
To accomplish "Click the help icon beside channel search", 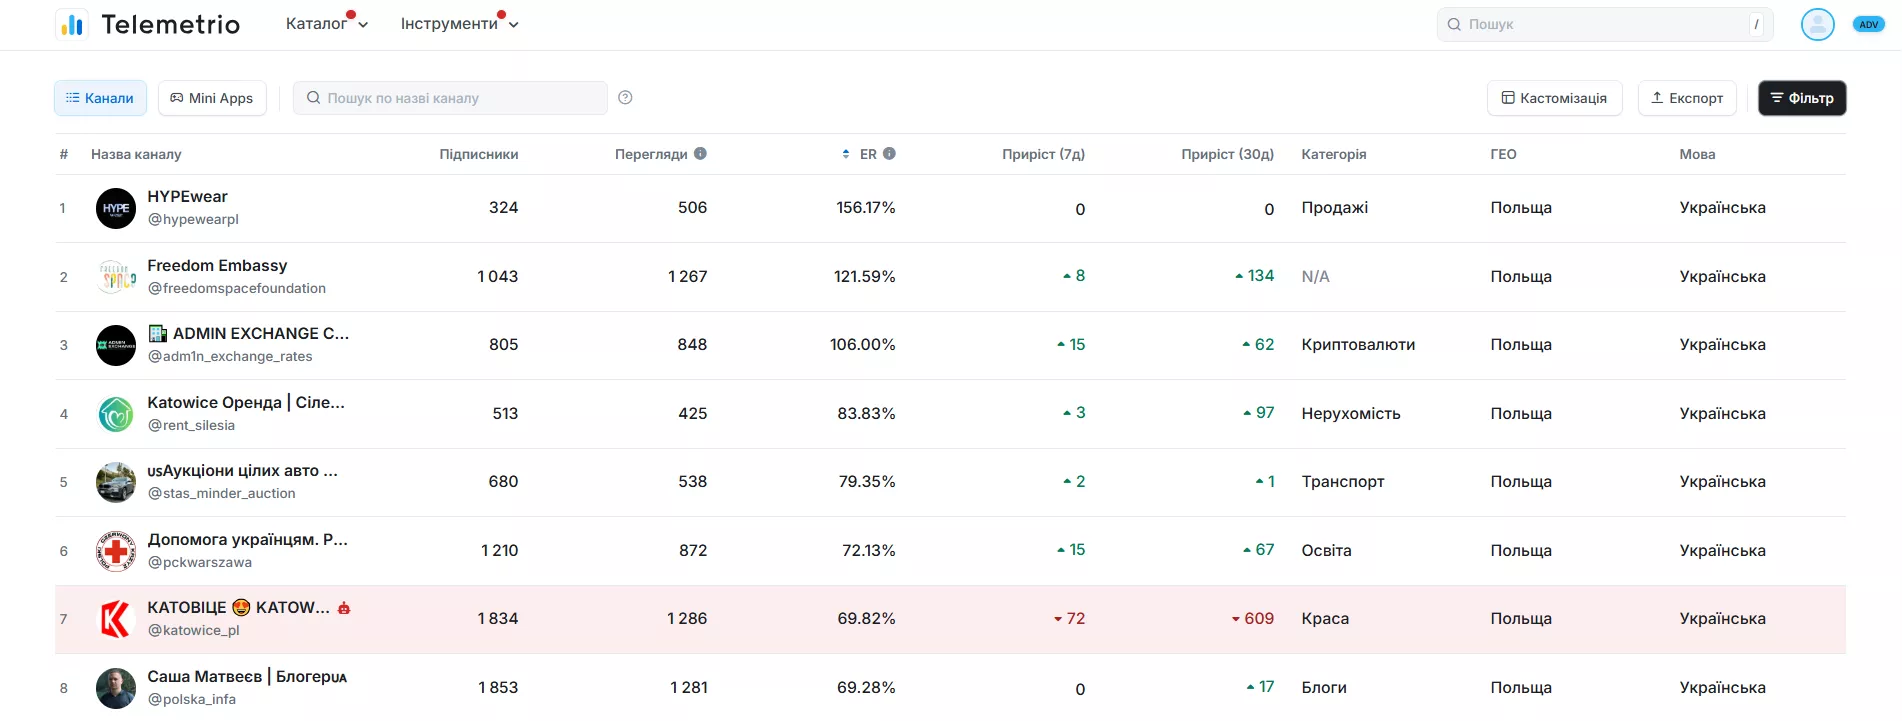I will pos(625,97).
